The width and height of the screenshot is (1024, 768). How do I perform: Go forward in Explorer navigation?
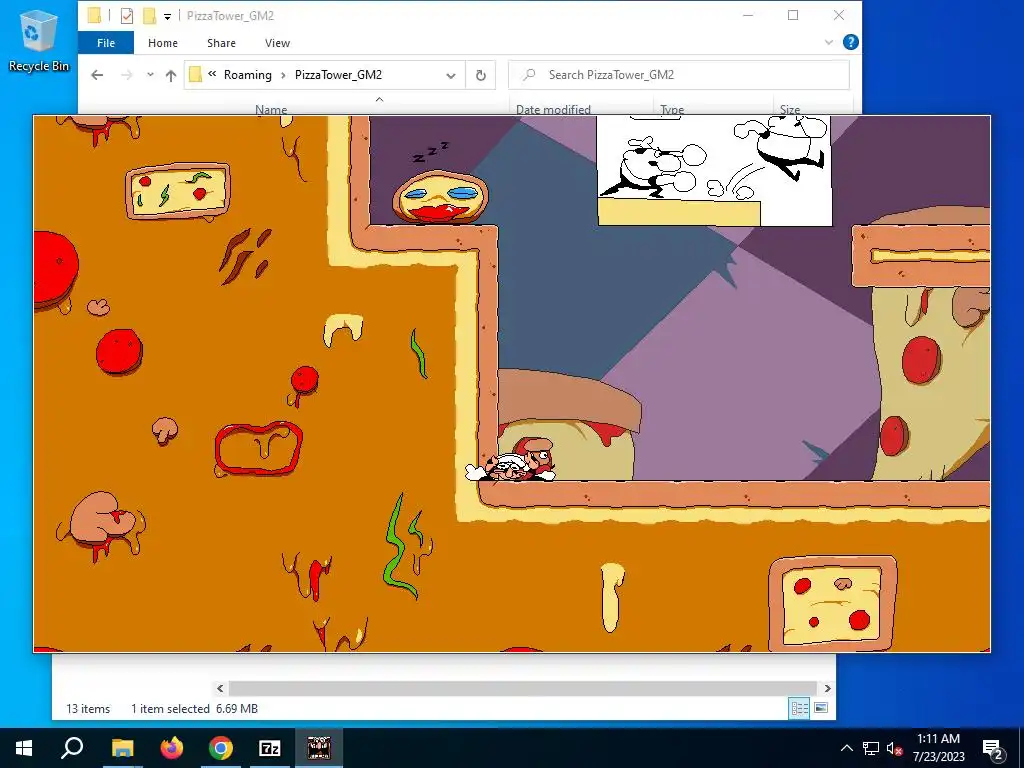[127, 75]
